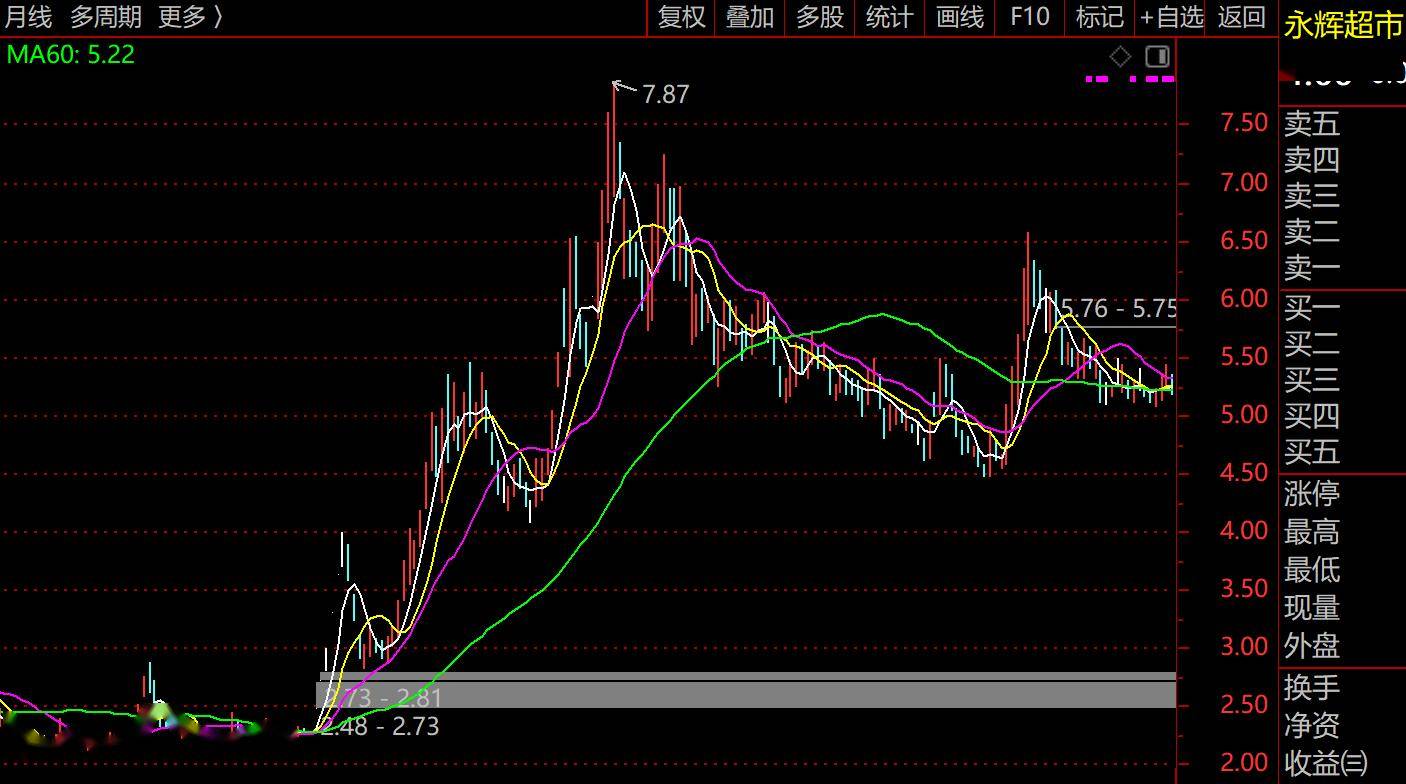Open the 复权 adjustment menu
This screenshot has height=784, width=1406.
(x=682, y=17)
